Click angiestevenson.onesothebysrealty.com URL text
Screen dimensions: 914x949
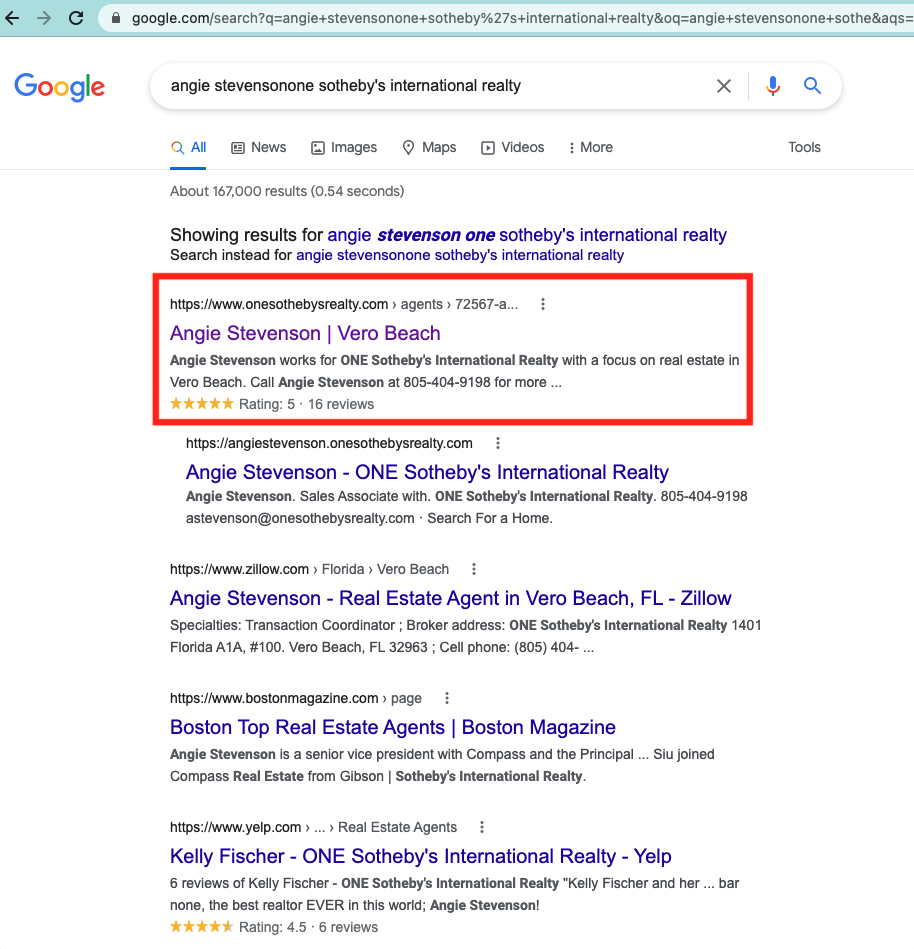(329, 444)
